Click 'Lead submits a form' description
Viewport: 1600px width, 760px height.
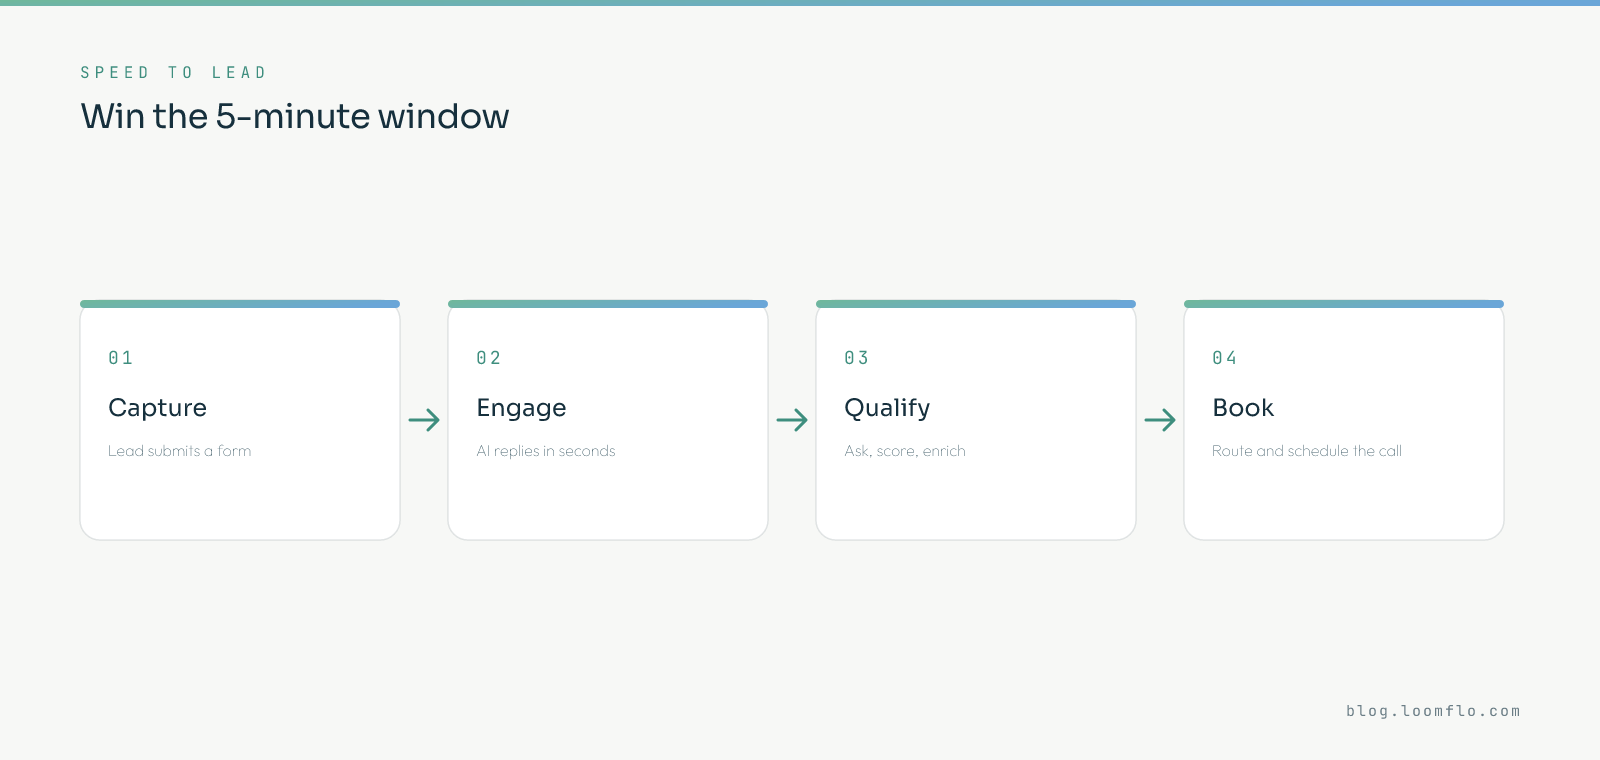pyautogui.click(x=180, y=451)
